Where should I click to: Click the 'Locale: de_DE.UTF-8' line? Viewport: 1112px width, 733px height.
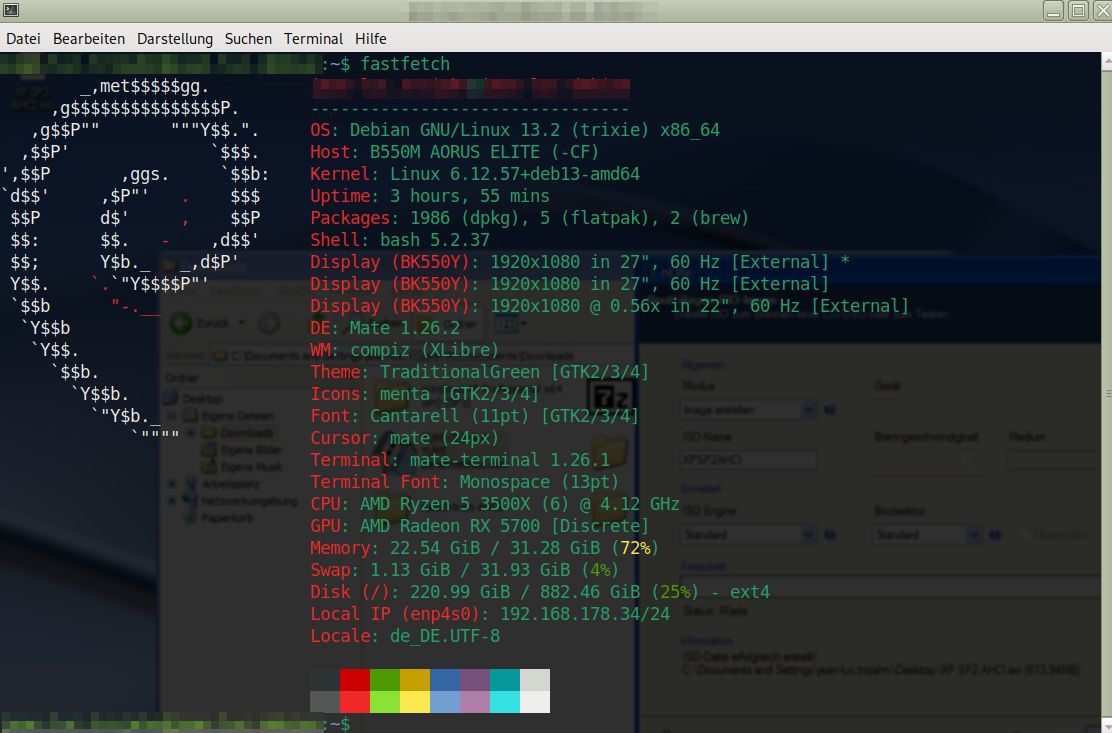click(405, 636)
